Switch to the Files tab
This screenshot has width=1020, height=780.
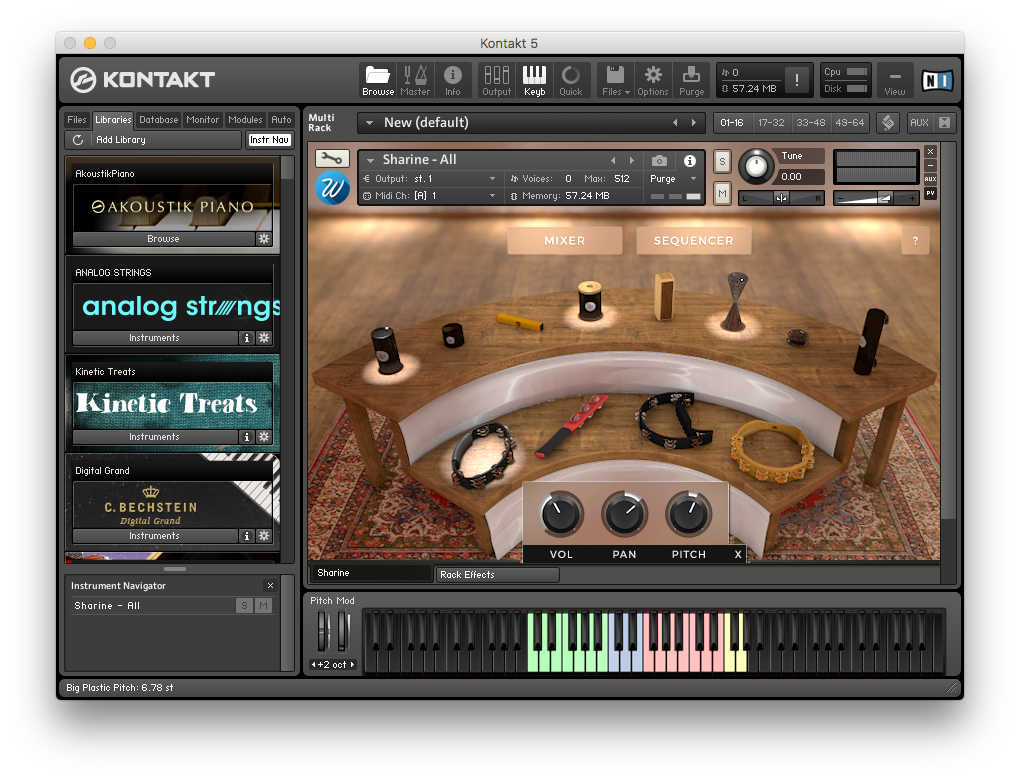click(77, 120)
